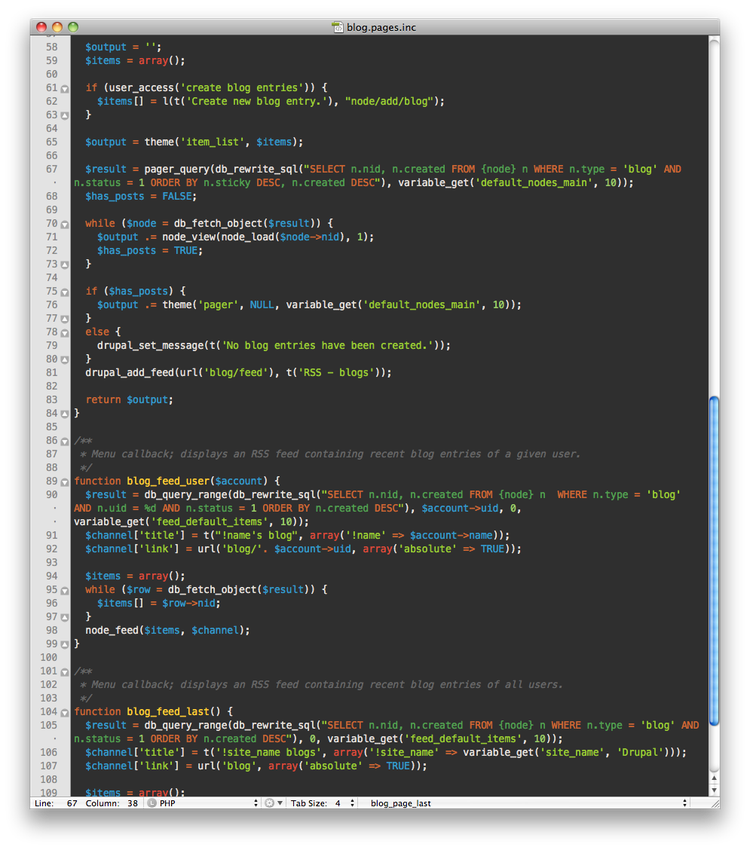The width and height of the screenshot is (750, 850).
Task: Click line number 67 in the gutter
Action: tap(51, 169)
